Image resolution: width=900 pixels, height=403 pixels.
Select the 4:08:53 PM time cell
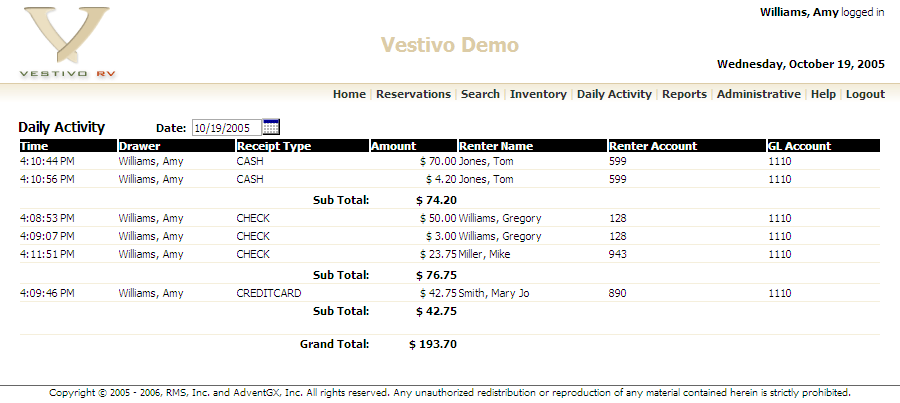[47, 218]
